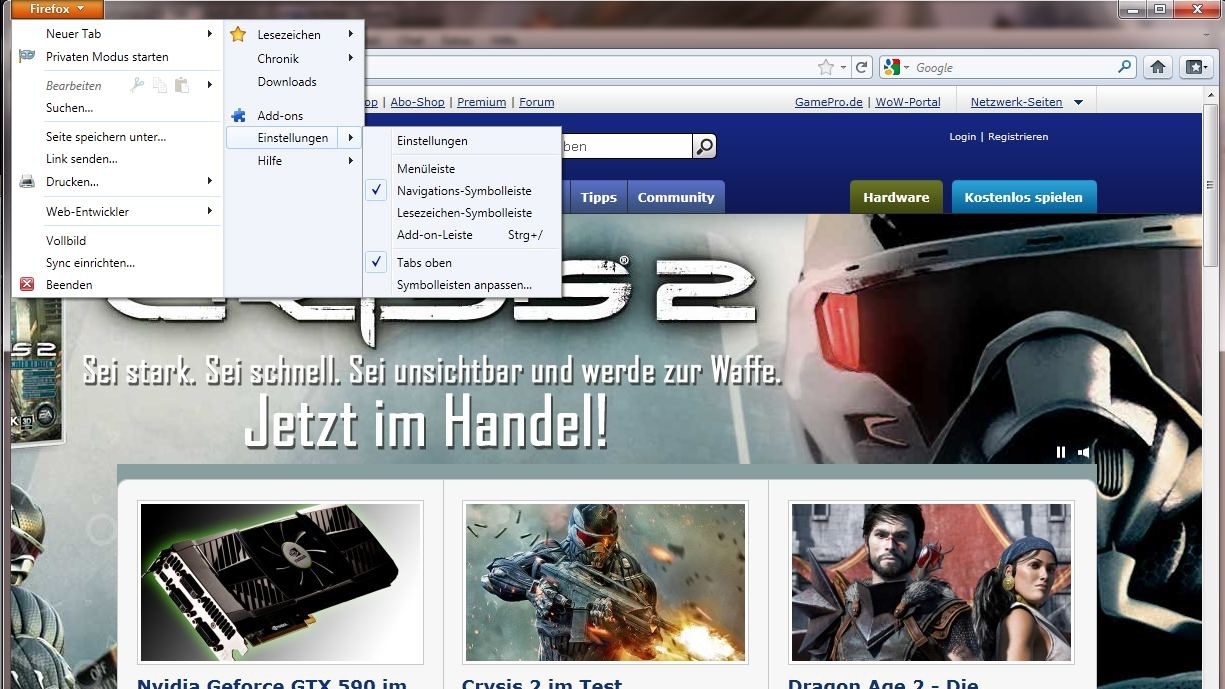Screen dimensions: 1225x689
Task: Click the scrollbar up arrow
Action: [1211, 96]
